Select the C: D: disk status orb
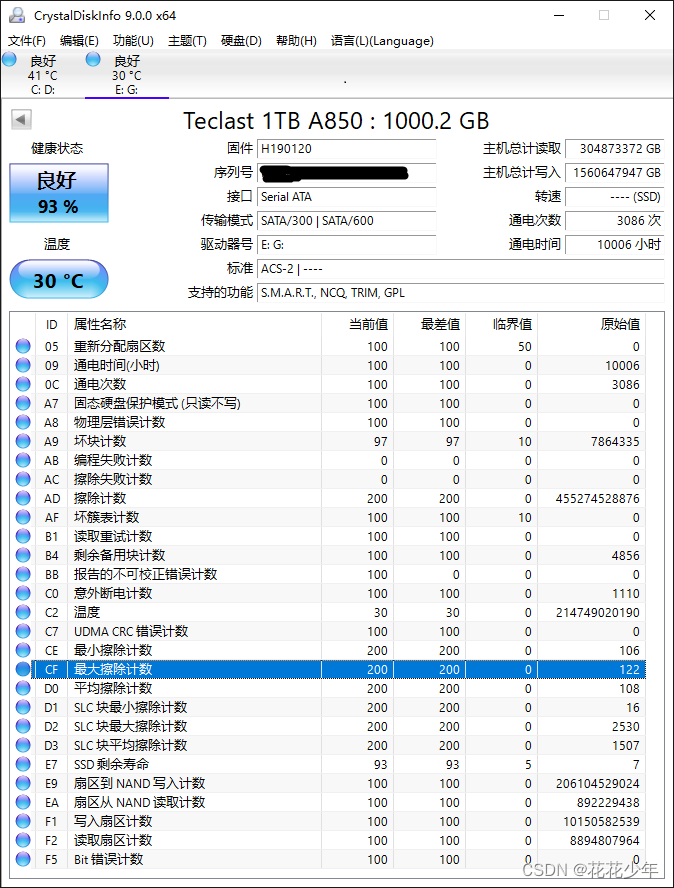This screenshot has height=888, width=674. [10, 59]
